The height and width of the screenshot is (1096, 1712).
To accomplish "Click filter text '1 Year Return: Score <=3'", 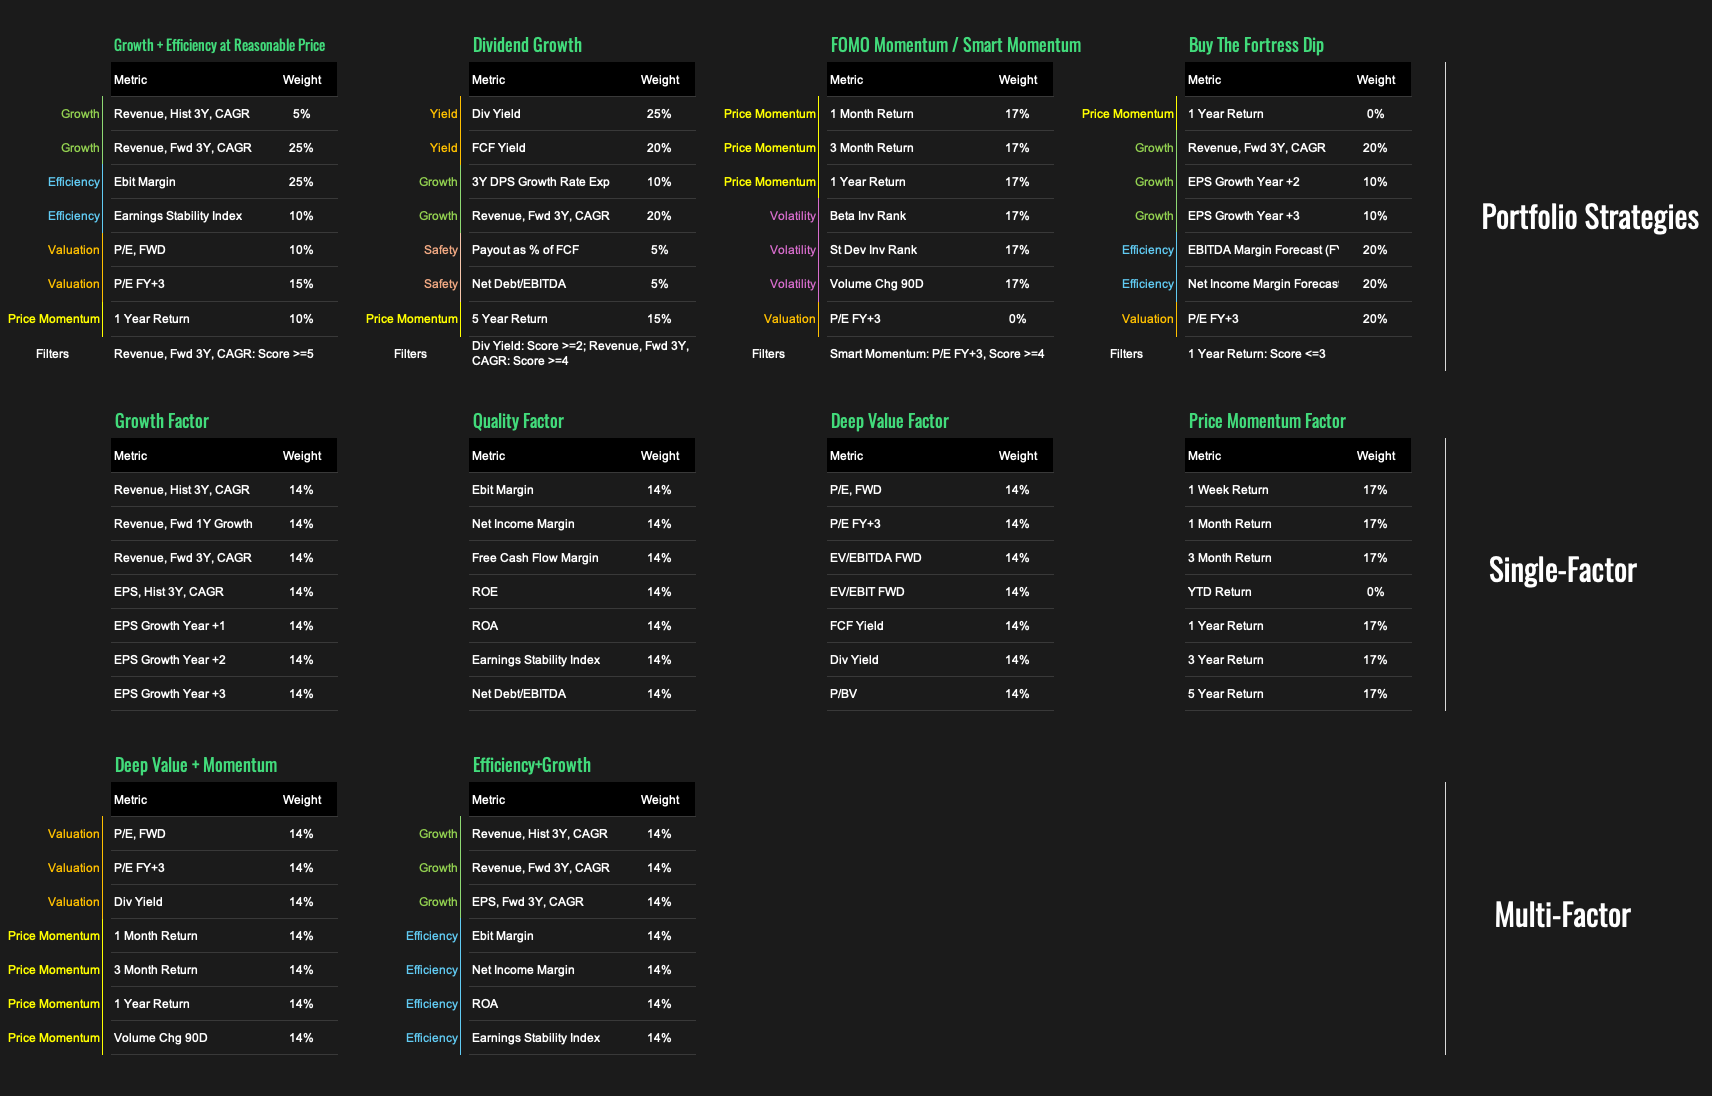I will point(1256,354).
